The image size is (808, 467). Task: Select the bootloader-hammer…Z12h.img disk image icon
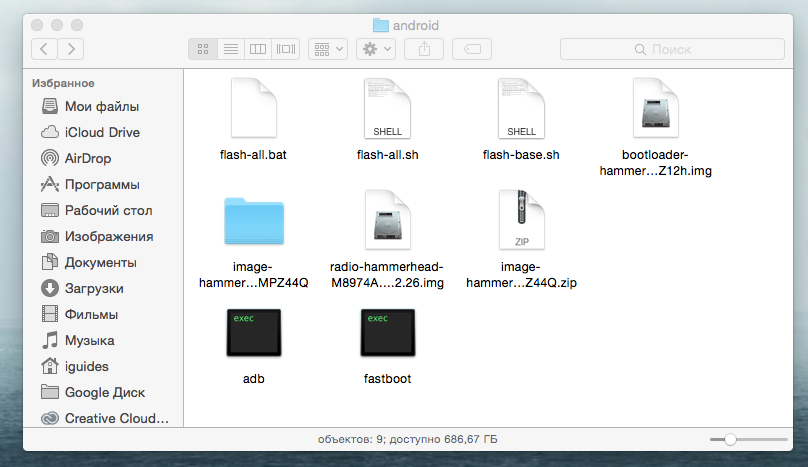pos(655,108)
